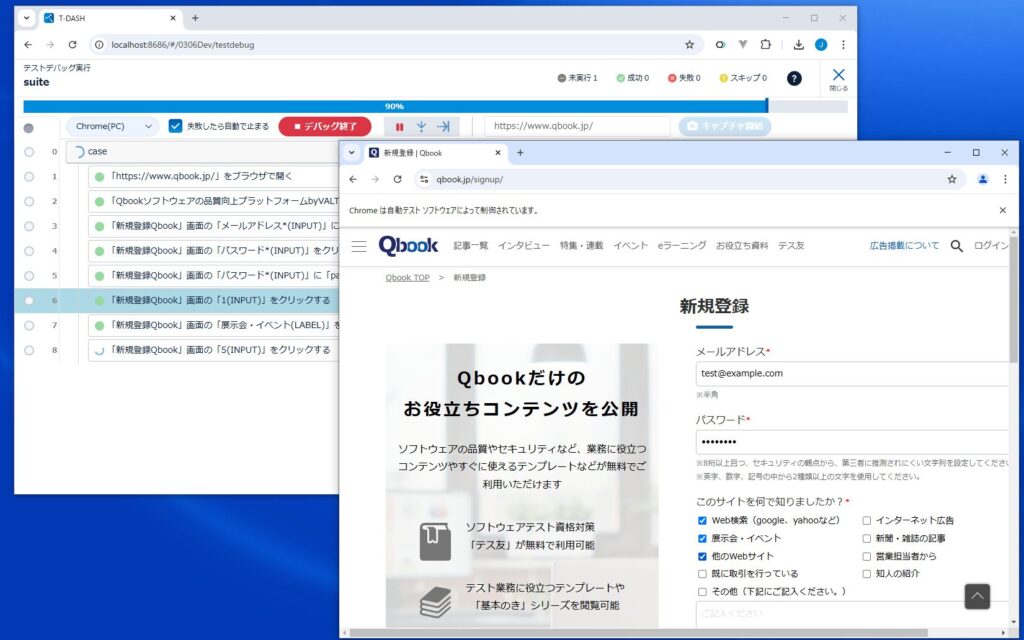This screenshot has height=640, width=1024.
Task: Go back in the Qbook browser window
Action: [353, 179]
